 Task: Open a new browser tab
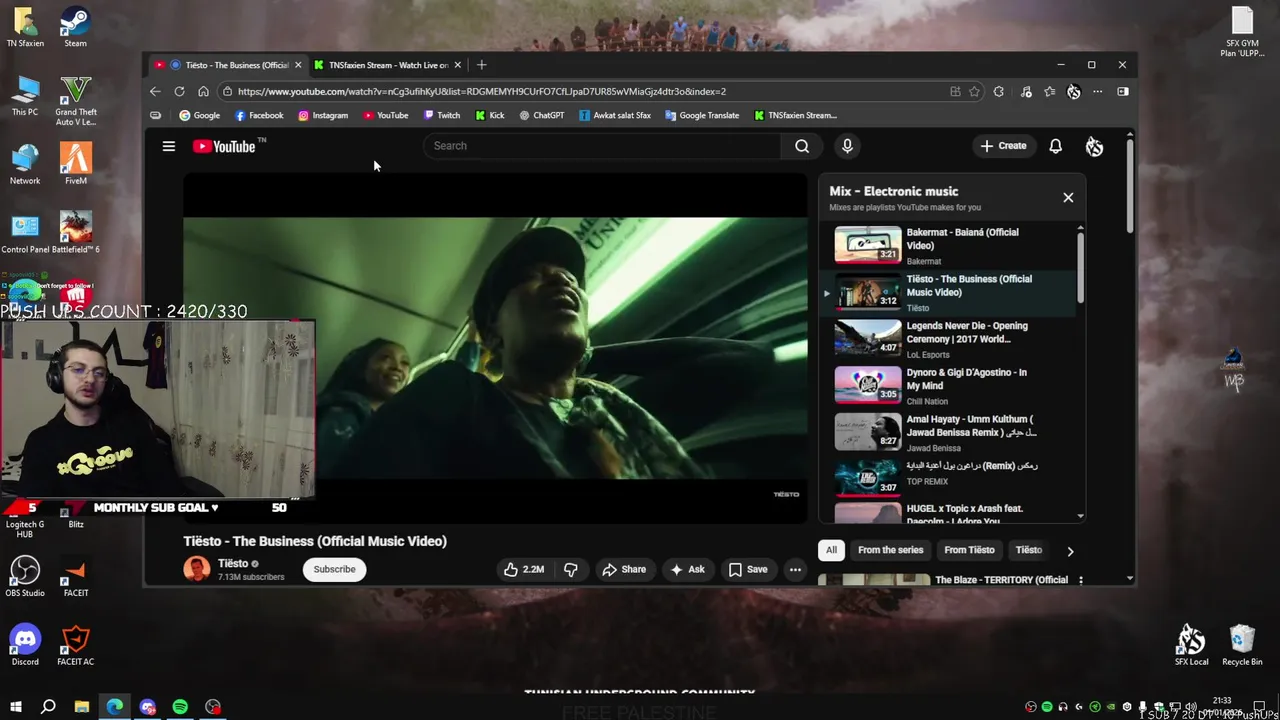coord(481,65)
